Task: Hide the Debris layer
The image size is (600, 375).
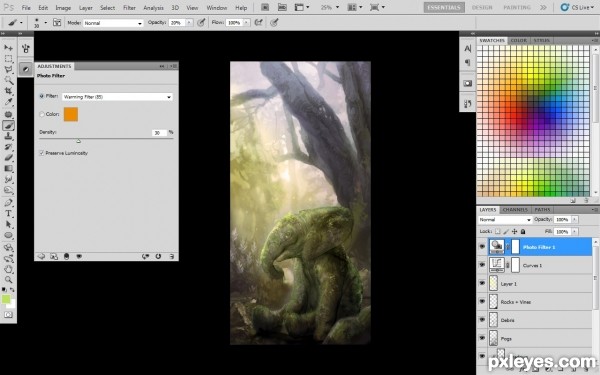Action: 482,320
